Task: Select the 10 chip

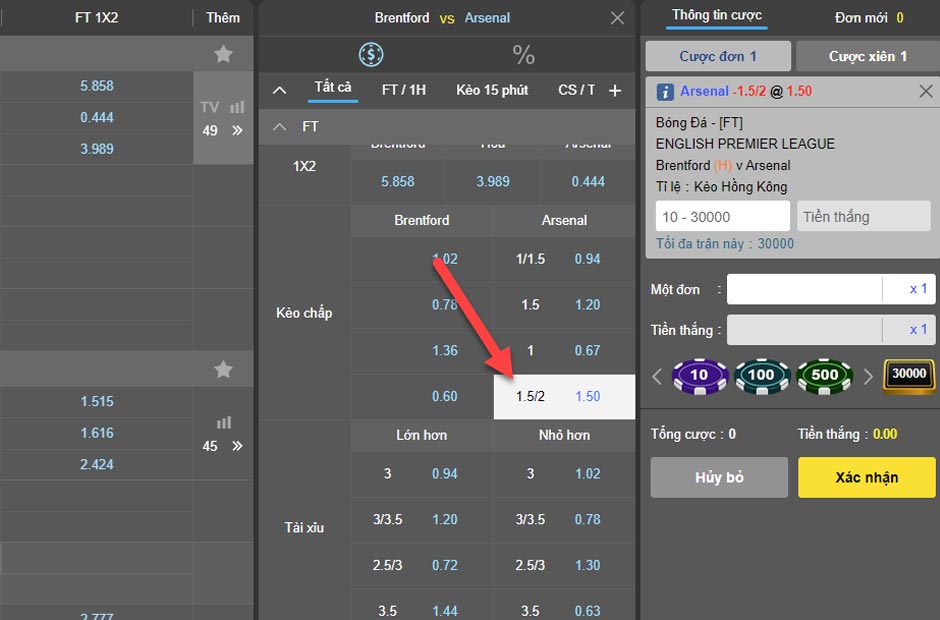Action: [700, 375]
